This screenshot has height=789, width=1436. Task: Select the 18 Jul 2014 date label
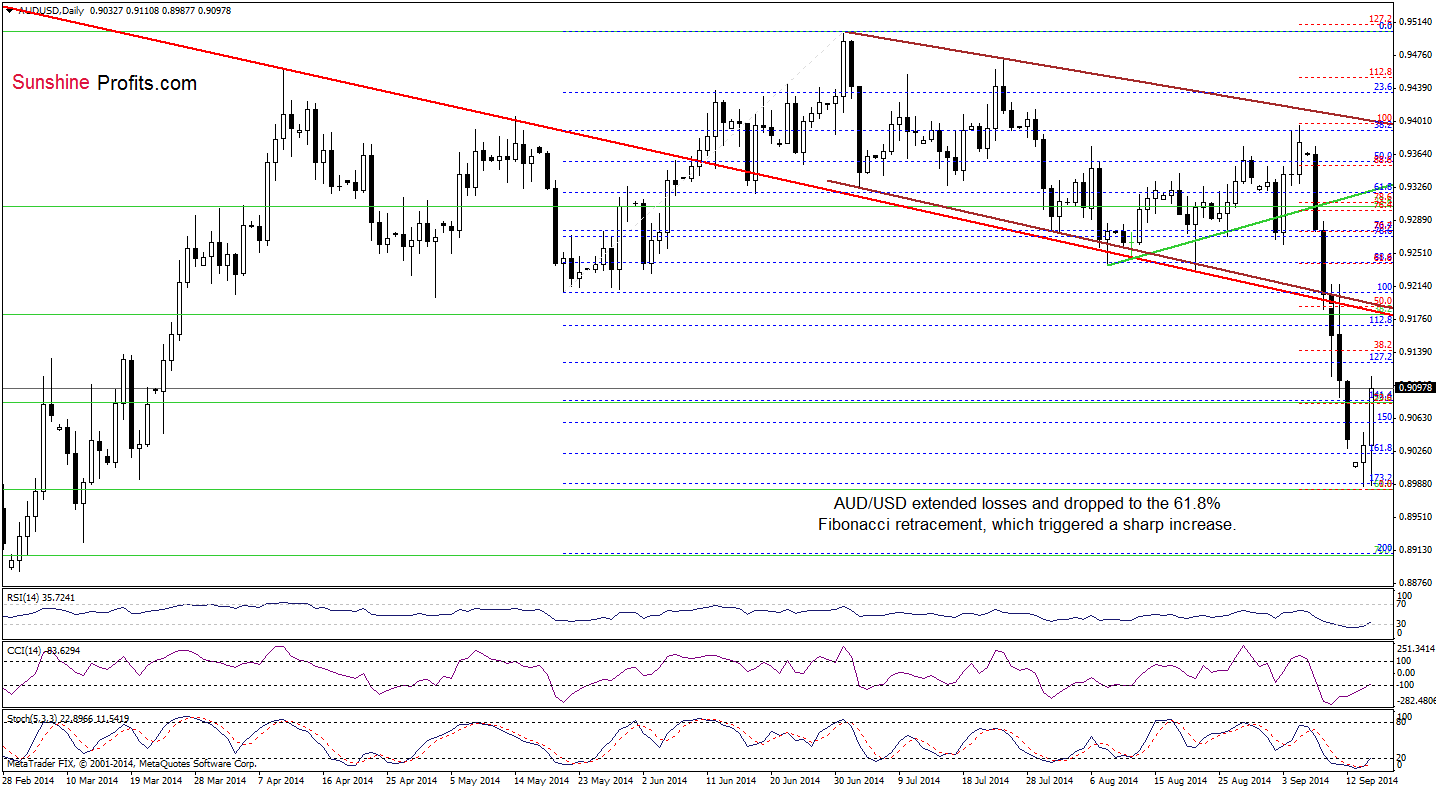[x=987, y=780]
